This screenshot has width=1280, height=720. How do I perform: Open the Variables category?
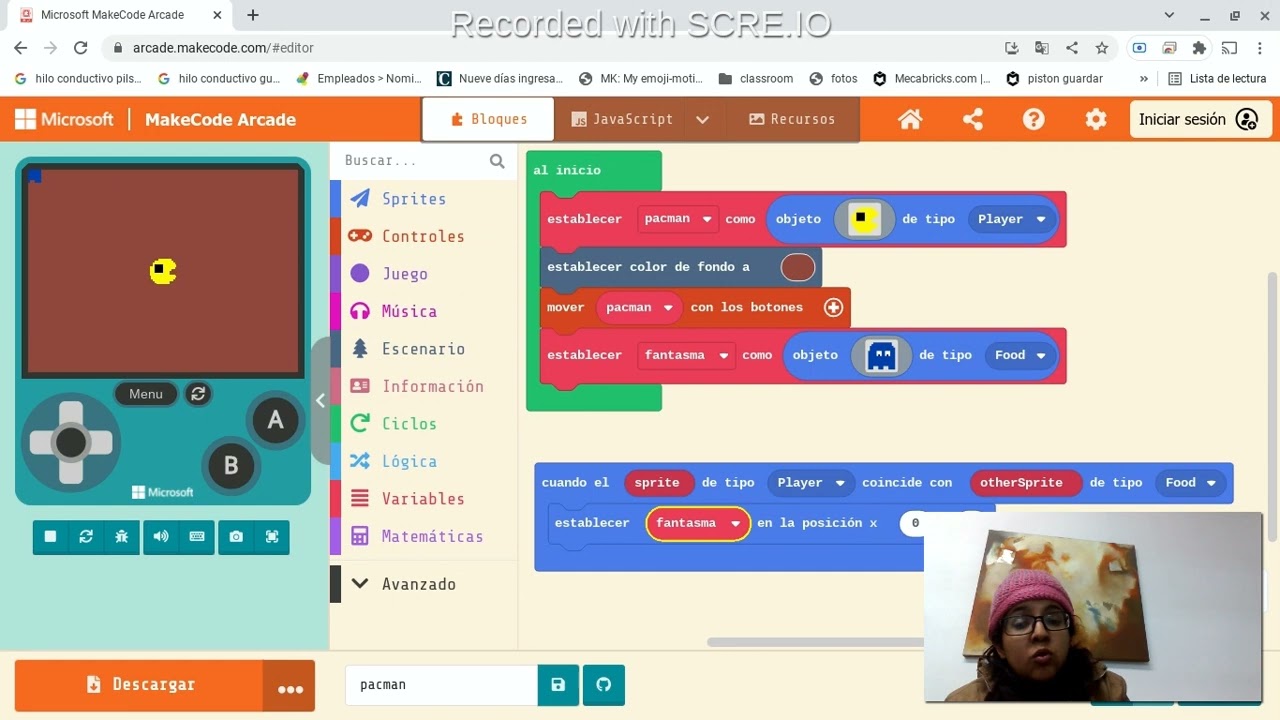point(422,499)
